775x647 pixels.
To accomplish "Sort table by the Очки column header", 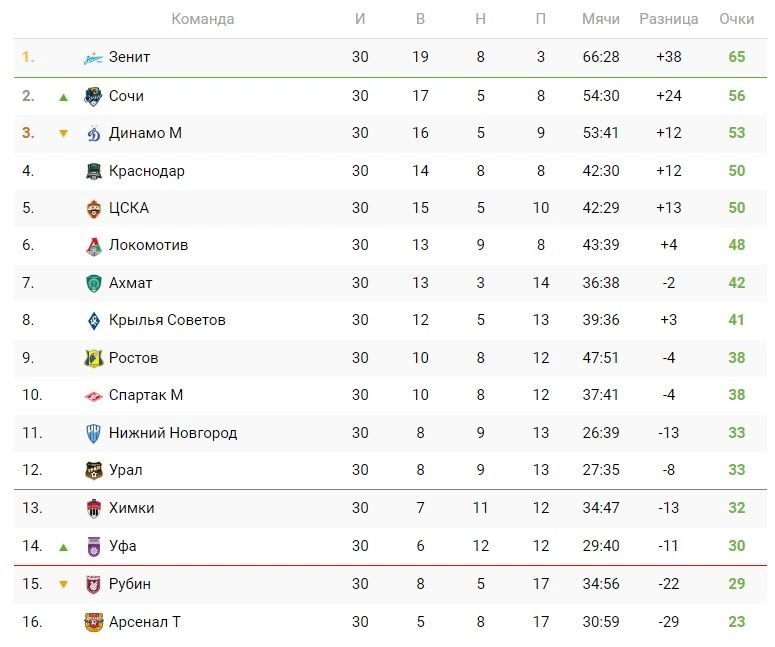I will point(736,19).
